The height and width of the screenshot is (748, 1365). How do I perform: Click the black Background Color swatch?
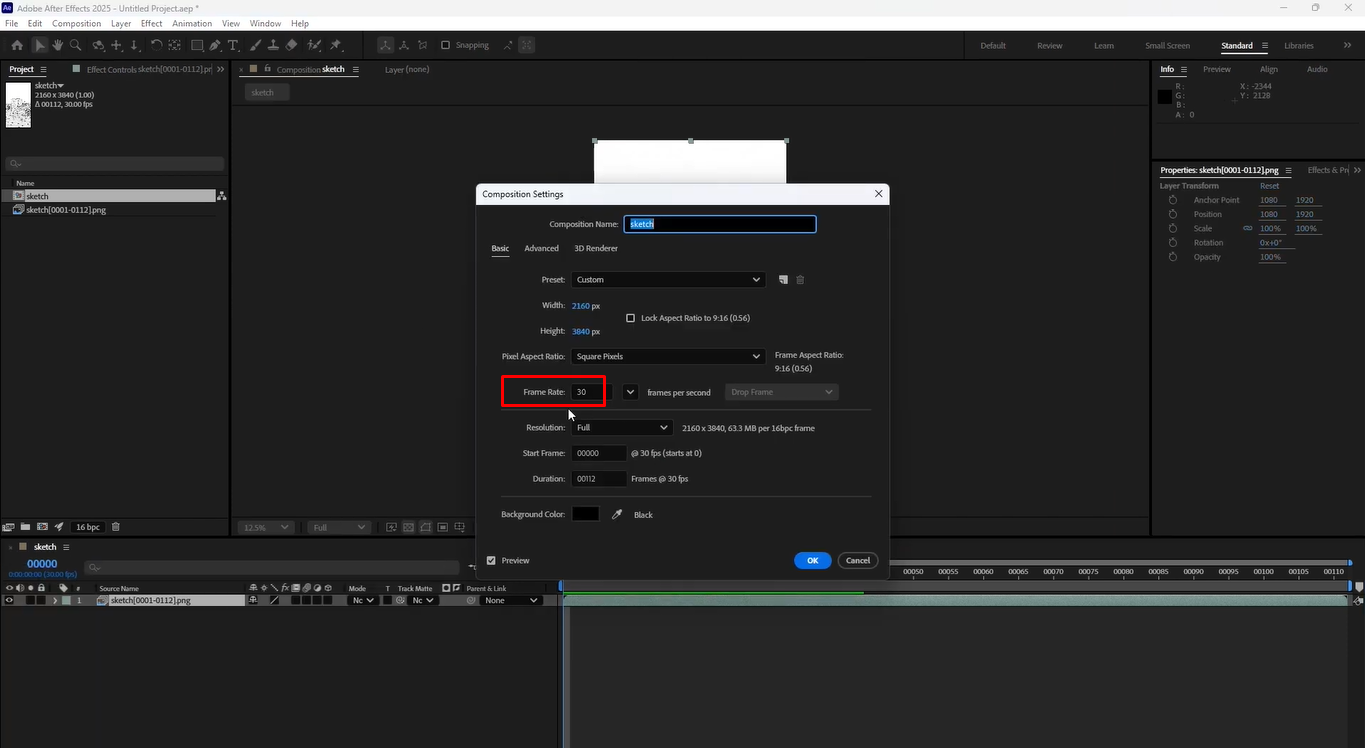pyautogui.click(x=585, y=514)
